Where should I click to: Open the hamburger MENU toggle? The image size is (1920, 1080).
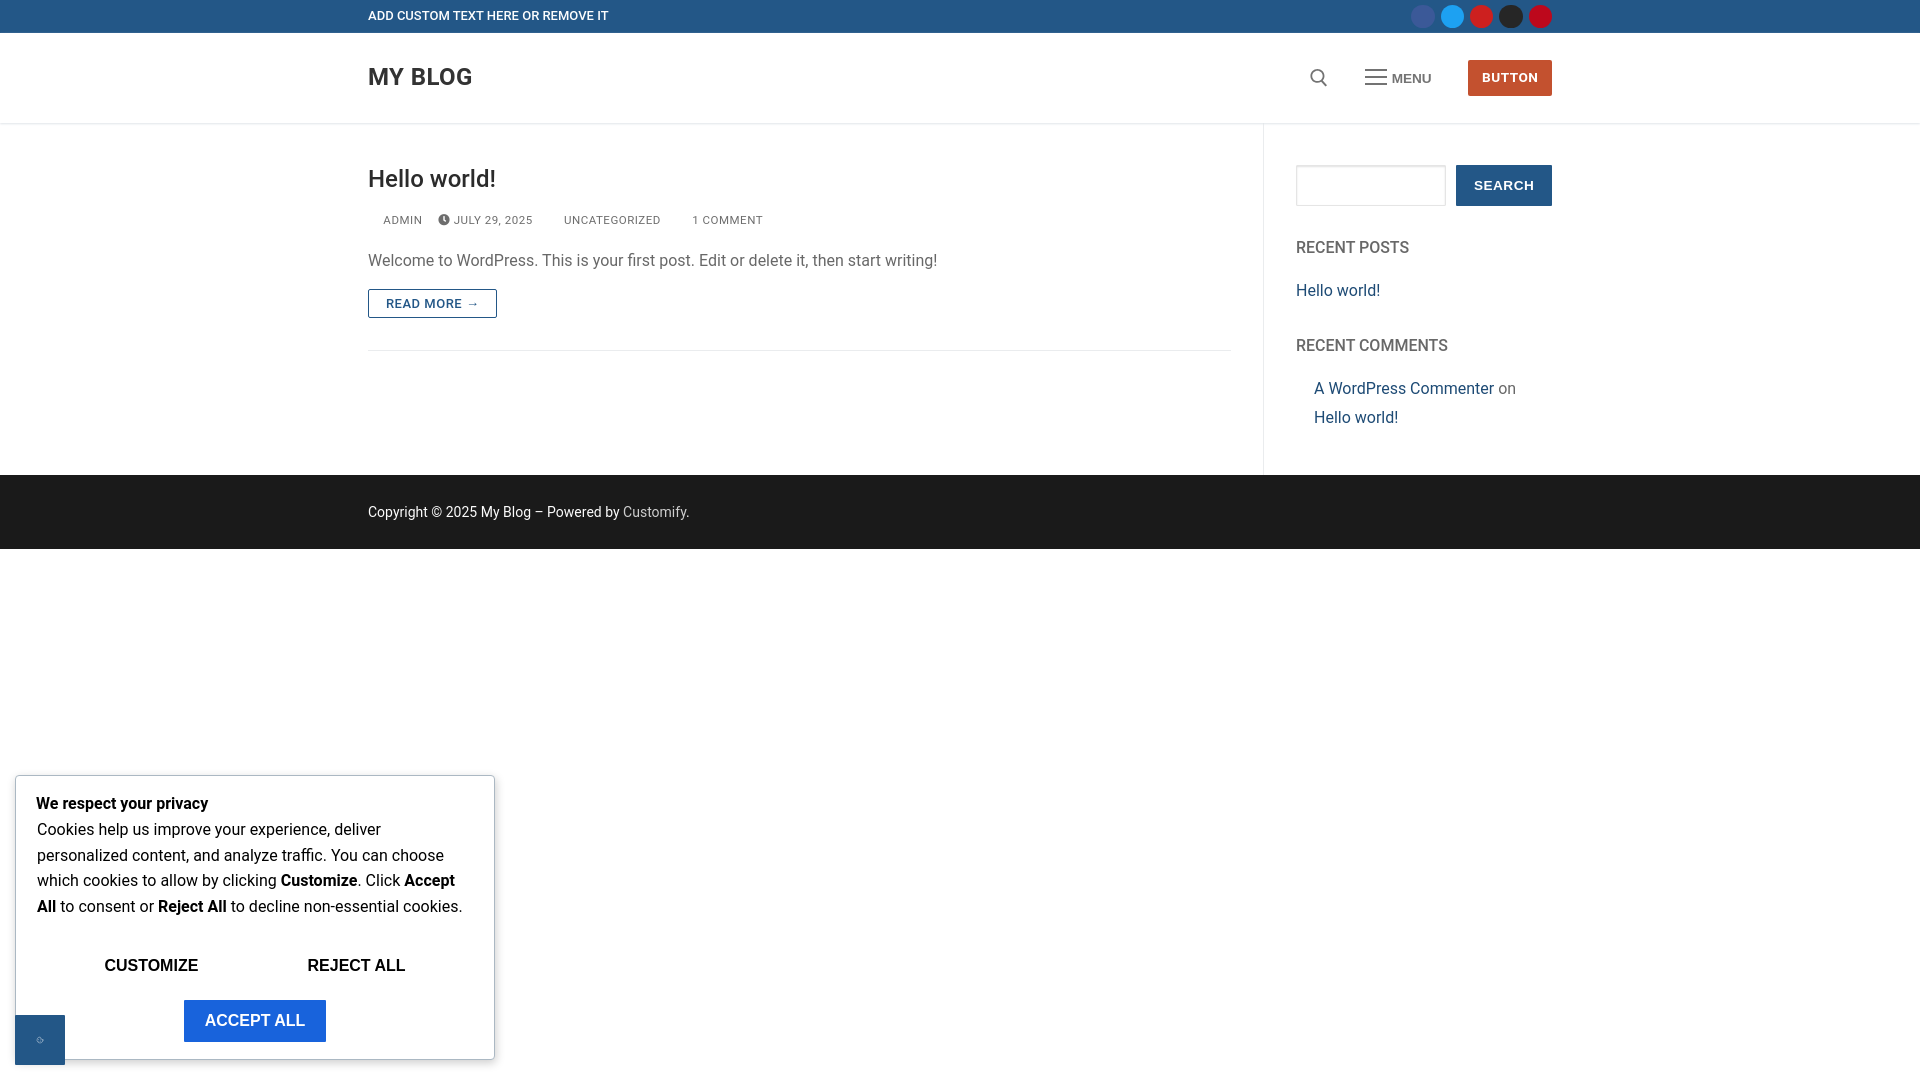coord(1398,78)
